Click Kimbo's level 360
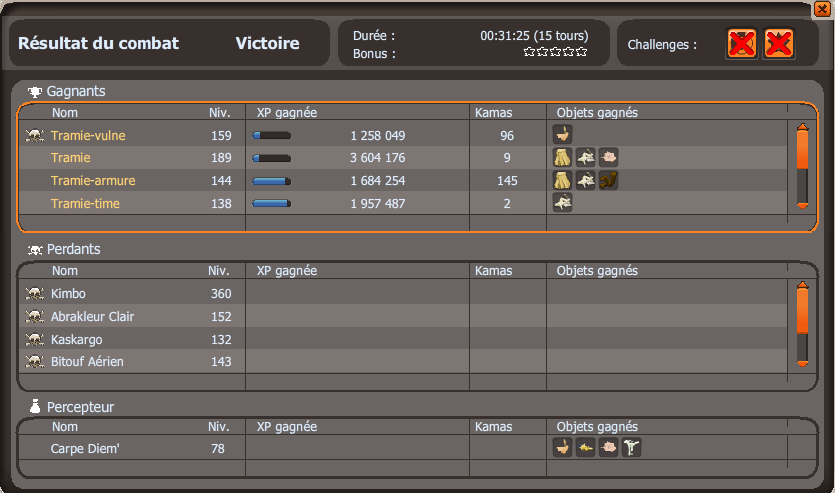 tap(221, 294)
